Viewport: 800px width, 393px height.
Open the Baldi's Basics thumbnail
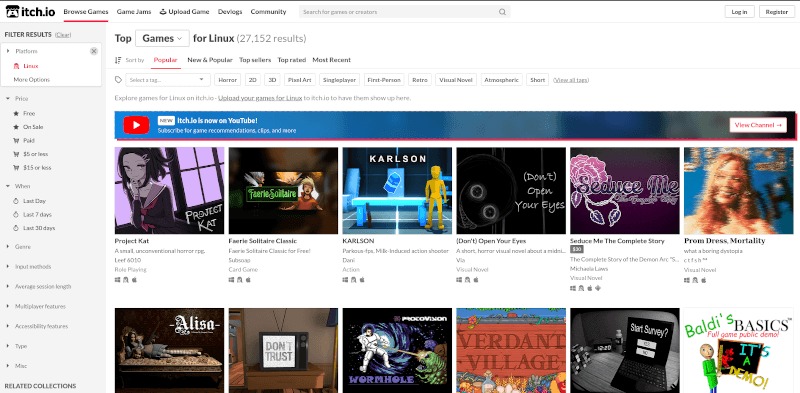point(738,350)
